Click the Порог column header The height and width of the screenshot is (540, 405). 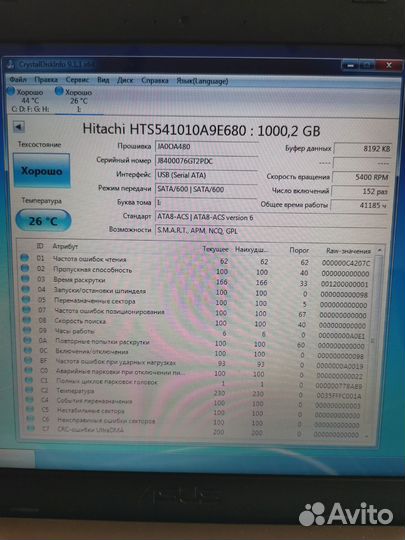coord(299,250)
